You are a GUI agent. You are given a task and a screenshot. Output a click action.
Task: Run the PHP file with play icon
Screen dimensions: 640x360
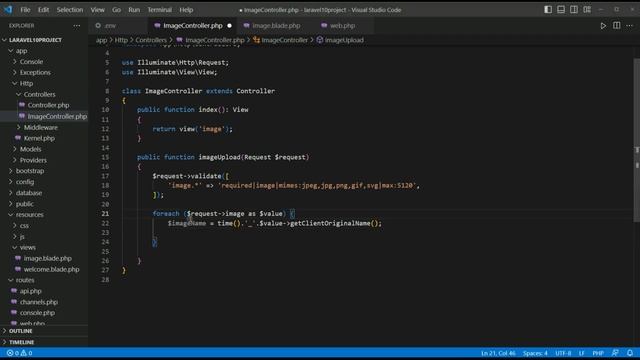(x=603, y=26)
